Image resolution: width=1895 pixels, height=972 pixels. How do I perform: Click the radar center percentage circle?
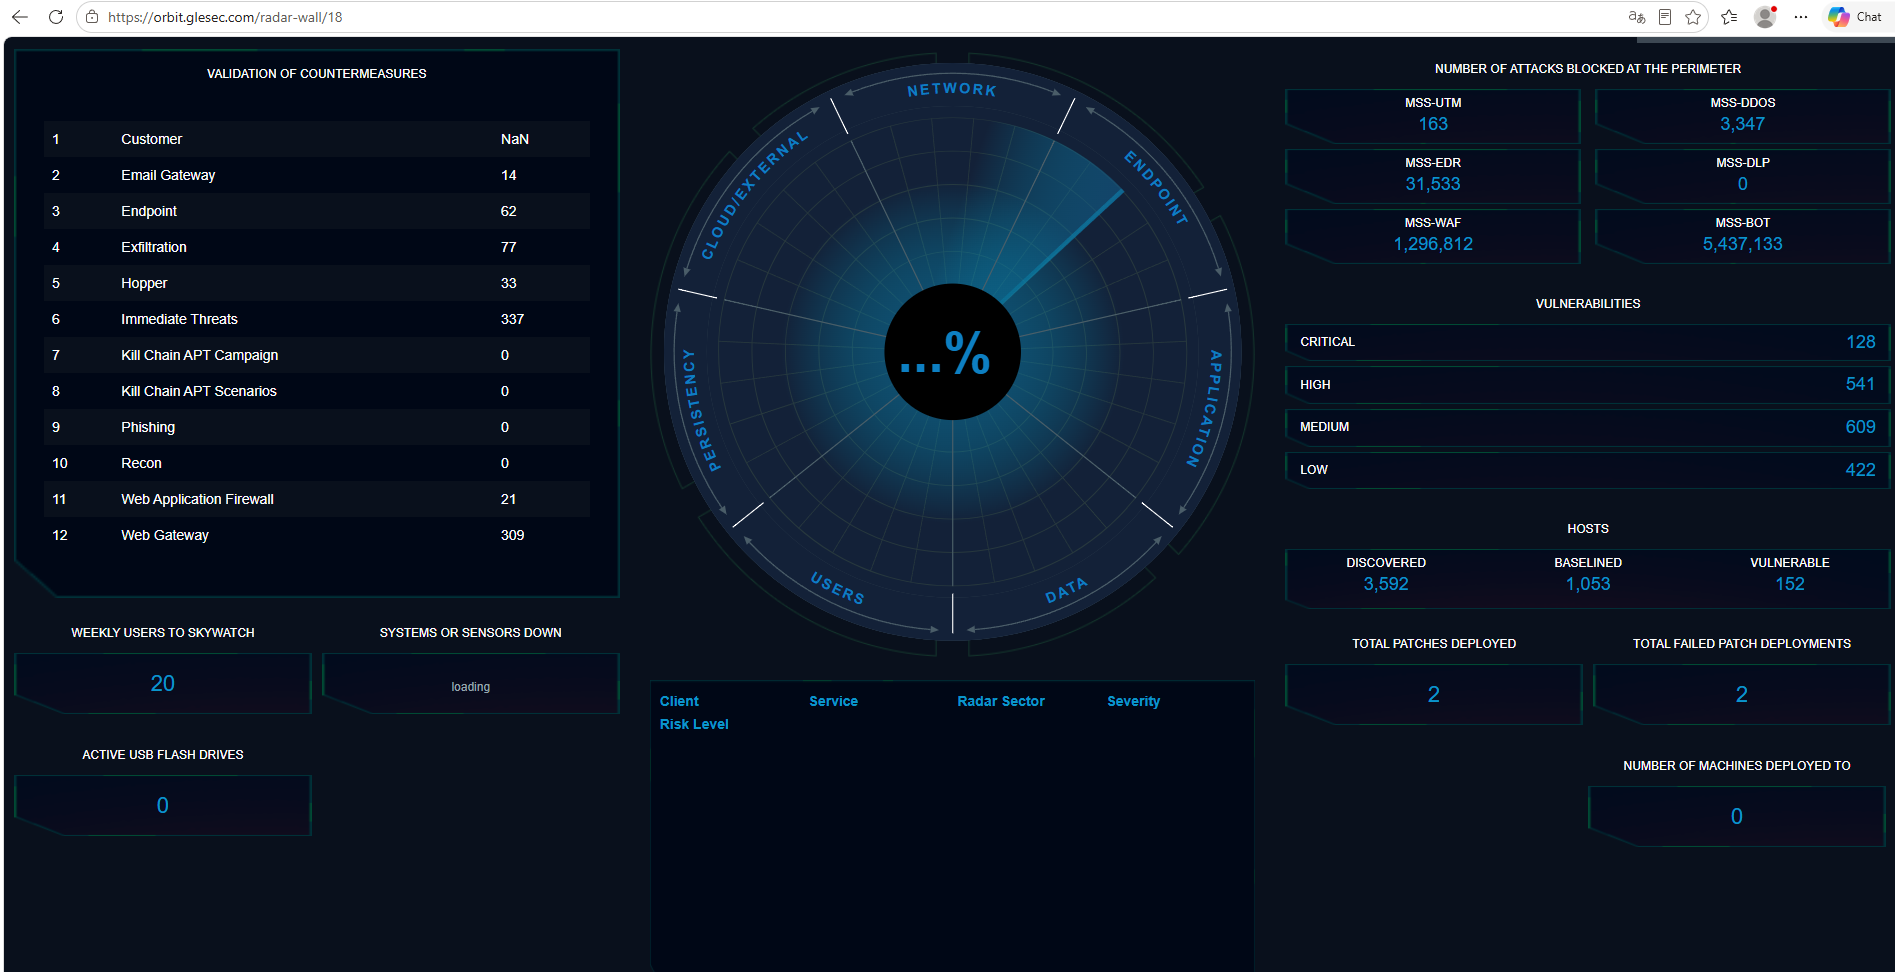point(953,352)
